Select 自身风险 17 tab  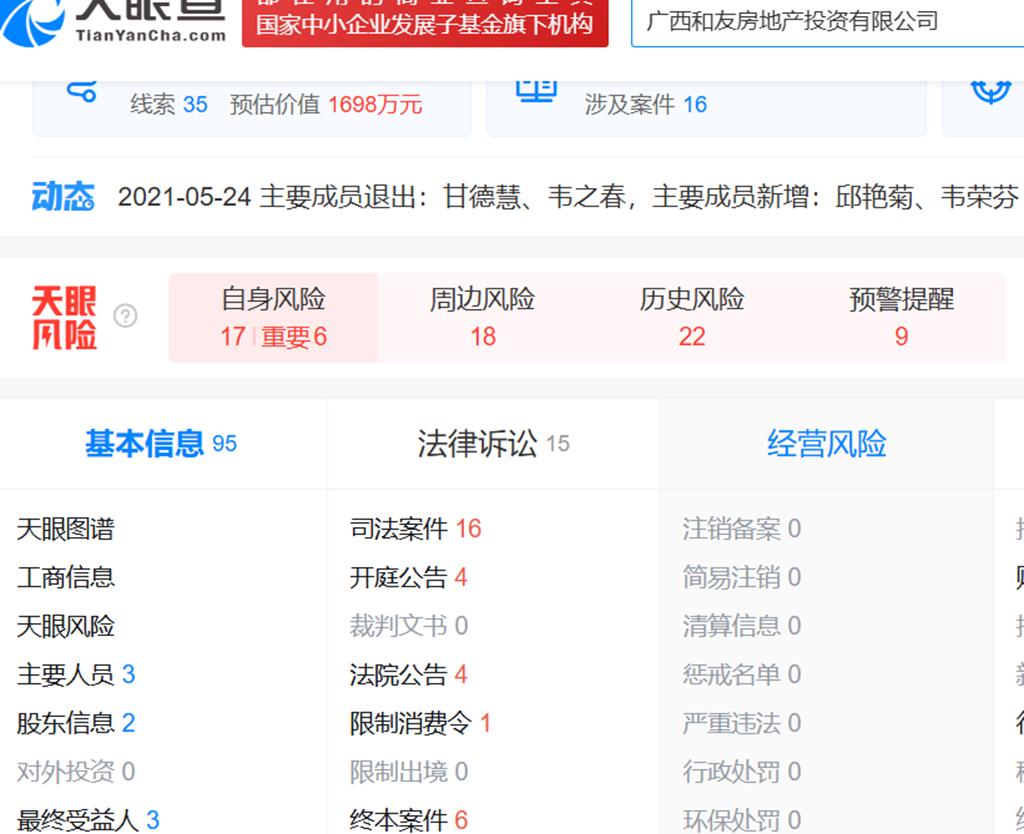pos(273,318)
